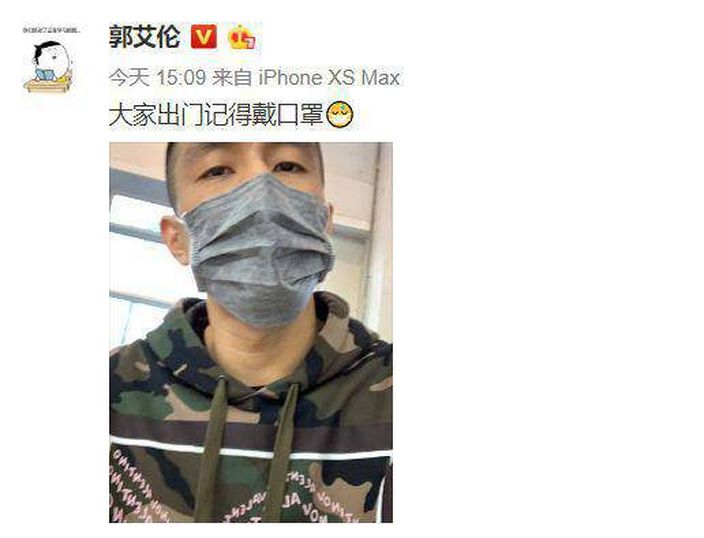
Task: Click the white stripe across the hoodie
Action: (251, 450)
